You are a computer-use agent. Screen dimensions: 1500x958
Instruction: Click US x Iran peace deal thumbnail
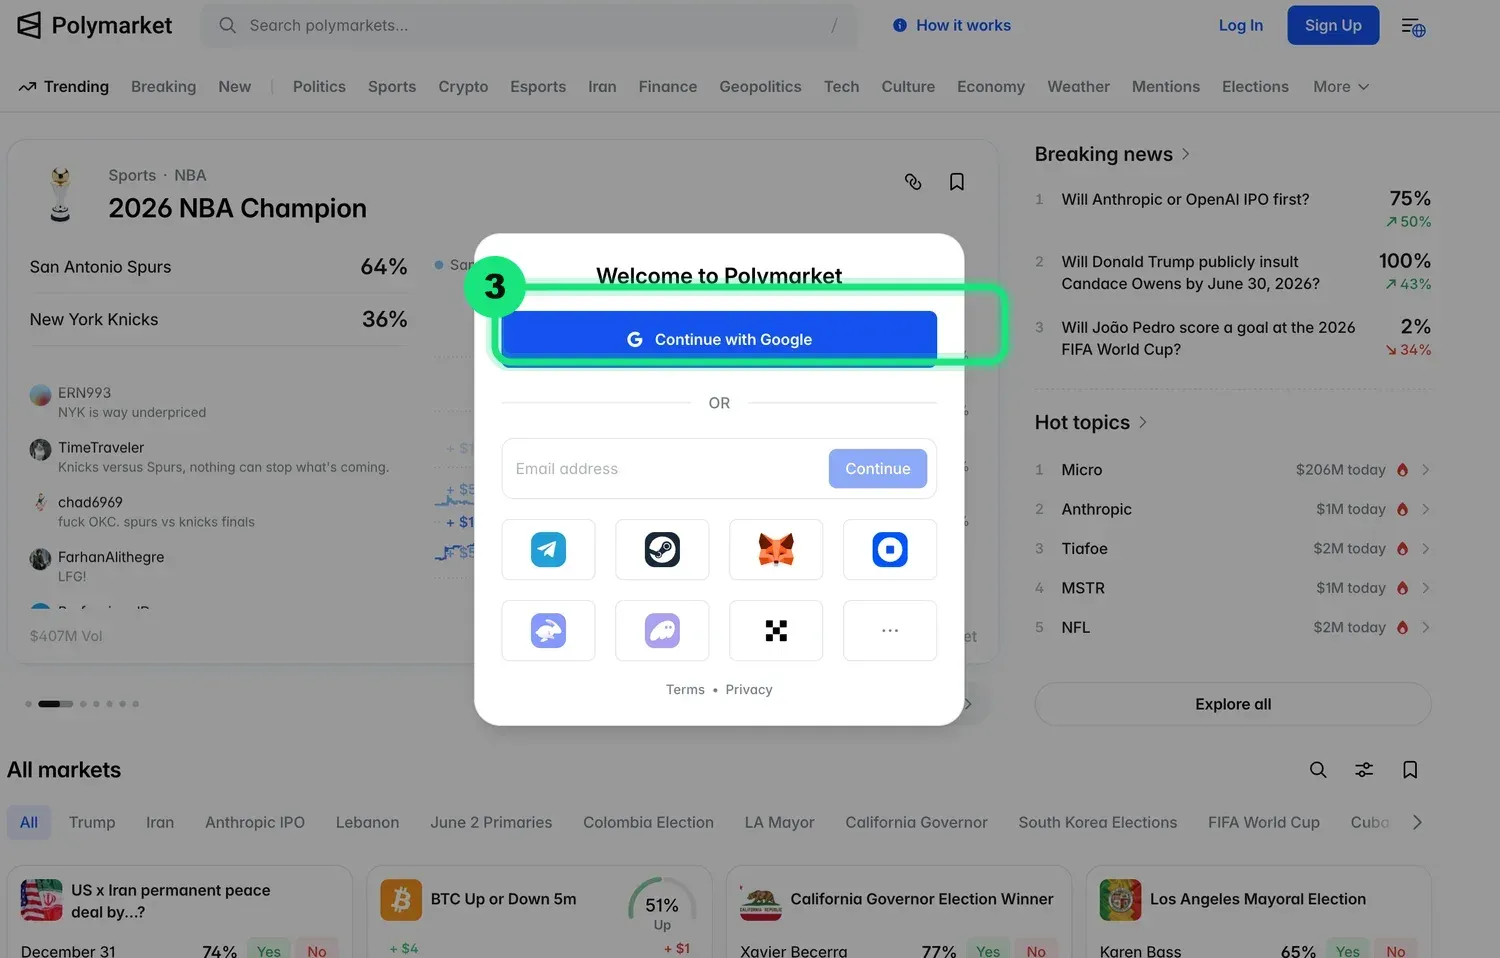[x=41, y=900]
